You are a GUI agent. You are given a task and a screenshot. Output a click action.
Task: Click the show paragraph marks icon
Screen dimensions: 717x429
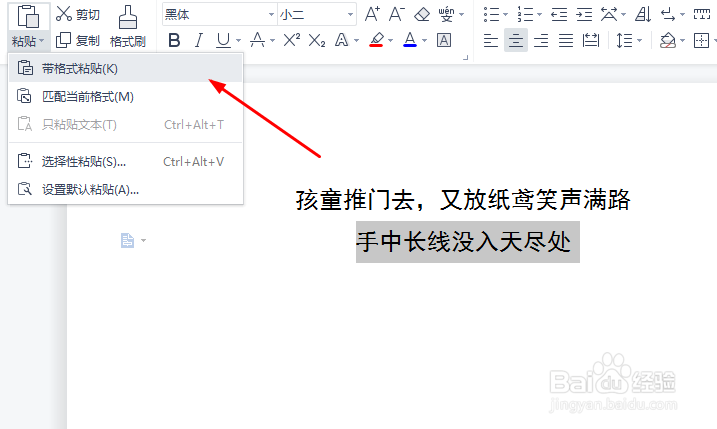(x=668, y=15)
